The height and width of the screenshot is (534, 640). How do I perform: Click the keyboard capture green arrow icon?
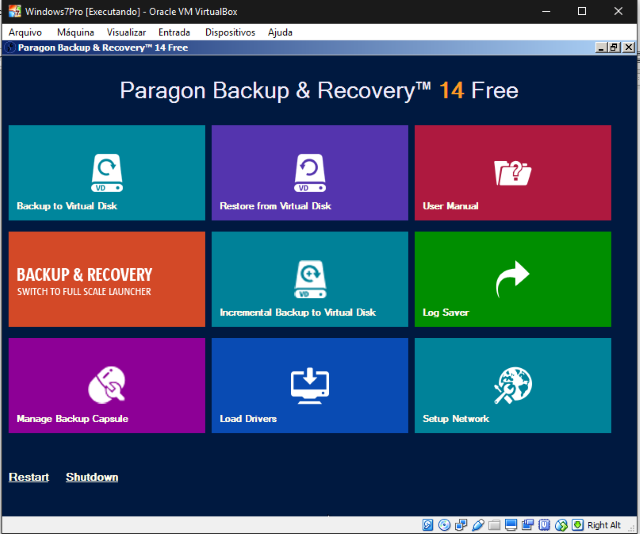[578, 525]
